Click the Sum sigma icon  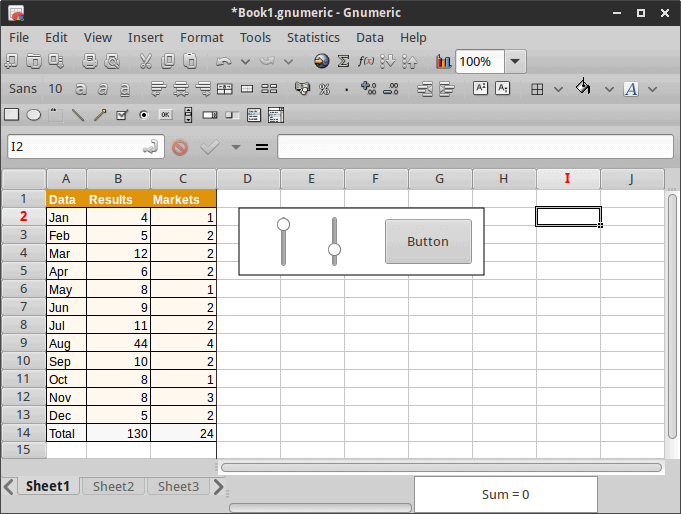(x=343, y=61)
